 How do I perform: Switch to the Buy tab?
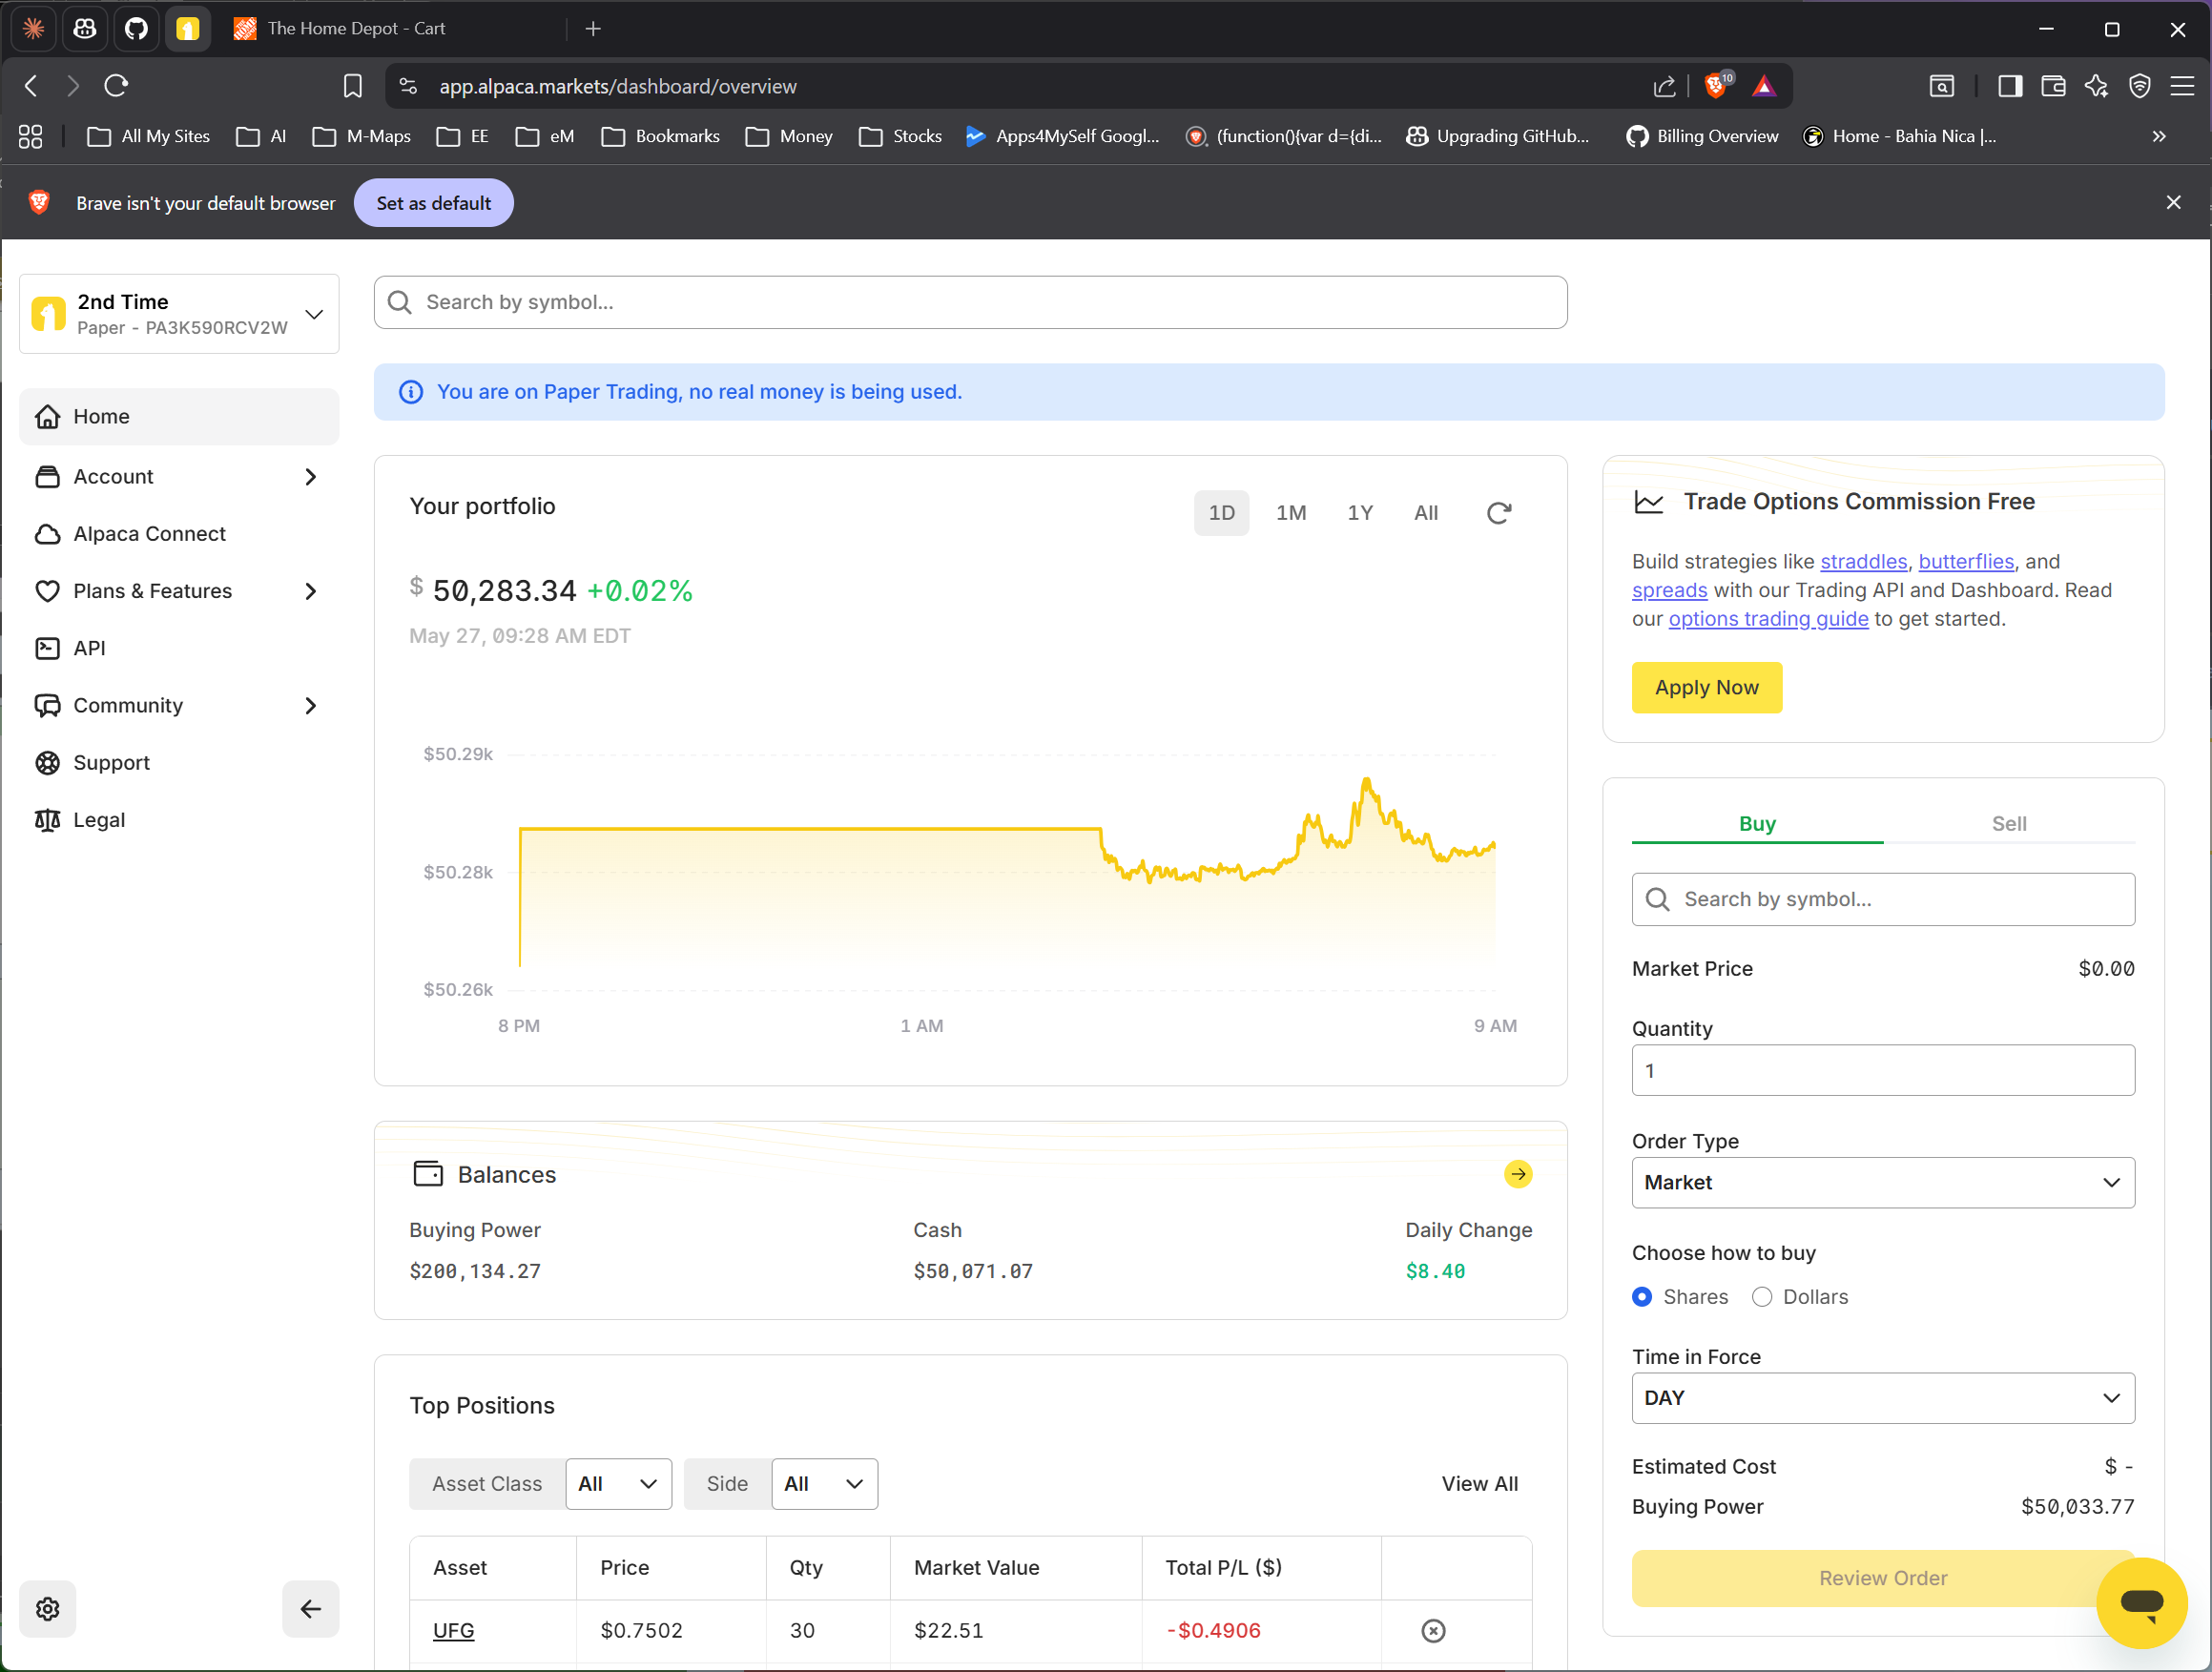point(1757,824)
